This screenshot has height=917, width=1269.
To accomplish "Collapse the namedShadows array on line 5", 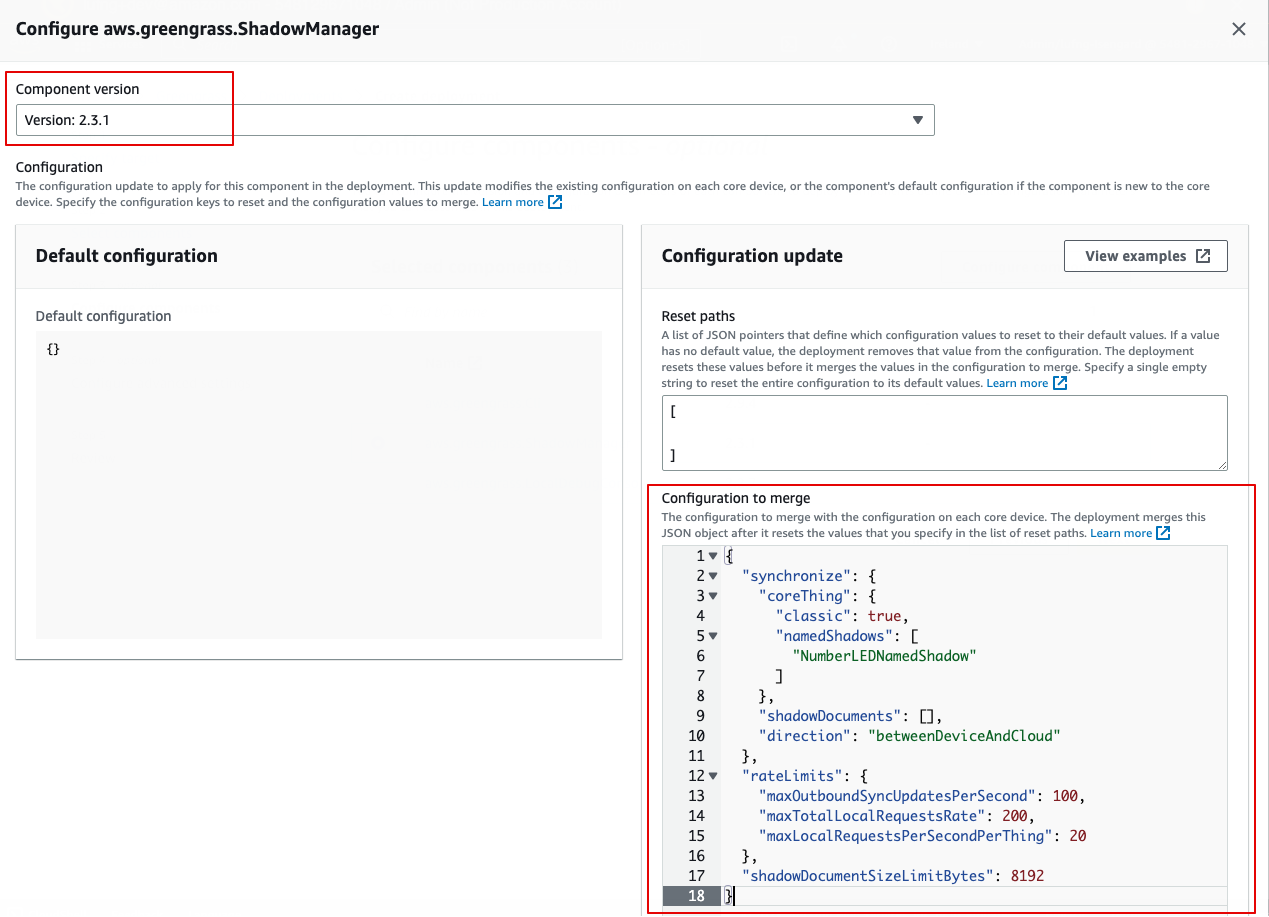I will (x=713, y=635).
